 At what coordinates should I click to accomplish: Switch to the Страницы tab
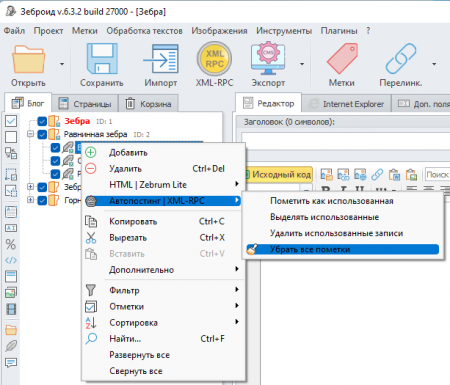85,104
